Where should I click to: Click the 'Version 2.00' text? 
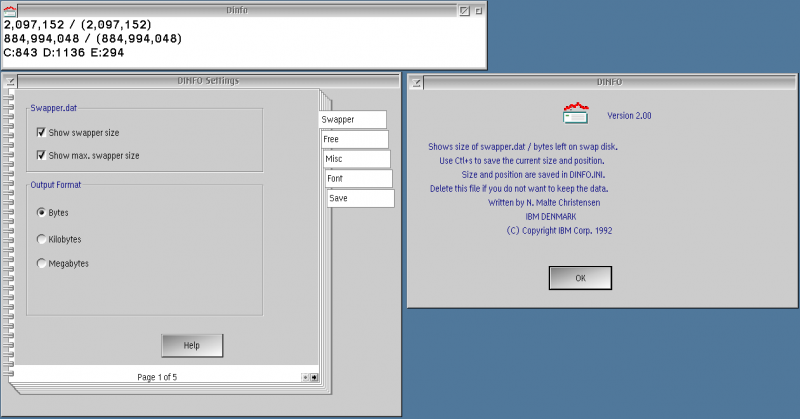click(x=629, y=116)
